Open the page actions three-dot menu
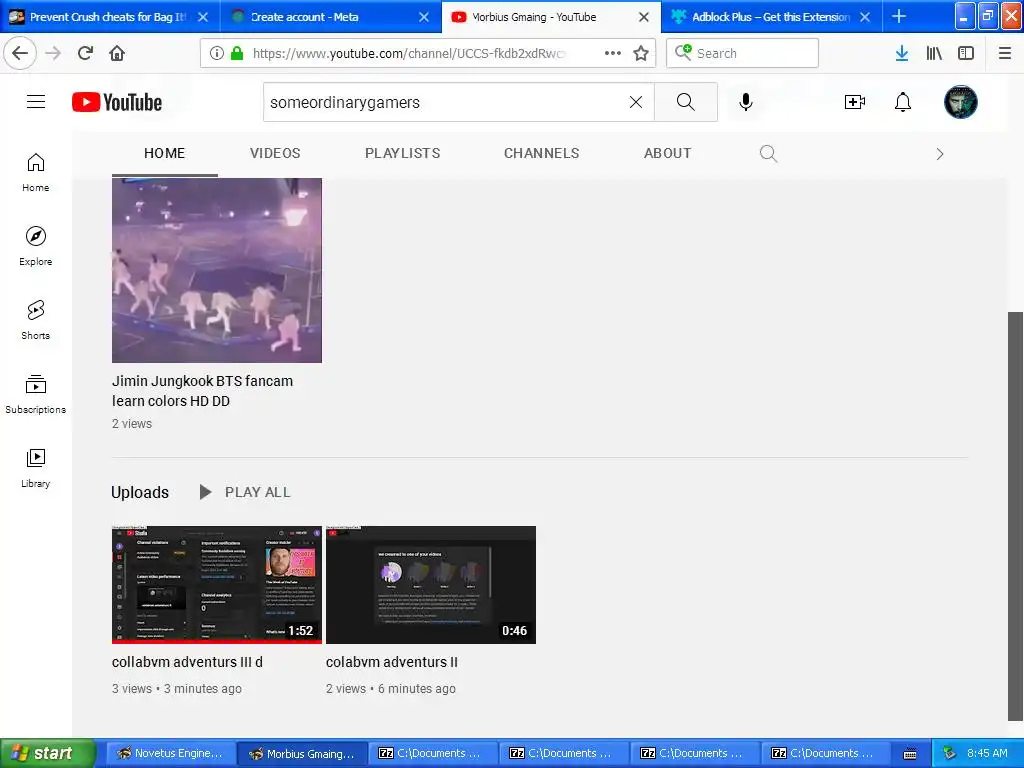1024x768 pixels. tap(613, 53)
